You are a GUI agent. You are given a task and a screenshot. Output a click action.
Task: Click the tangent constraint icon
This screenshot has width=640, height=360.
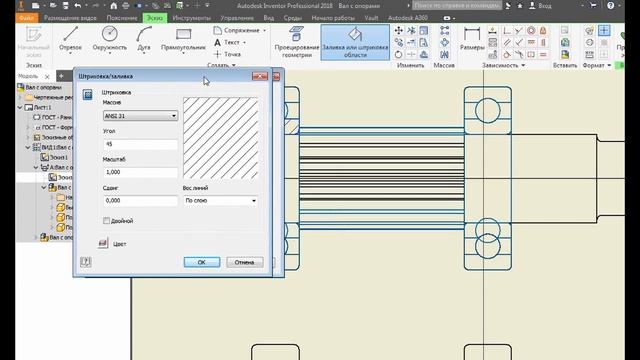point(507,54)
